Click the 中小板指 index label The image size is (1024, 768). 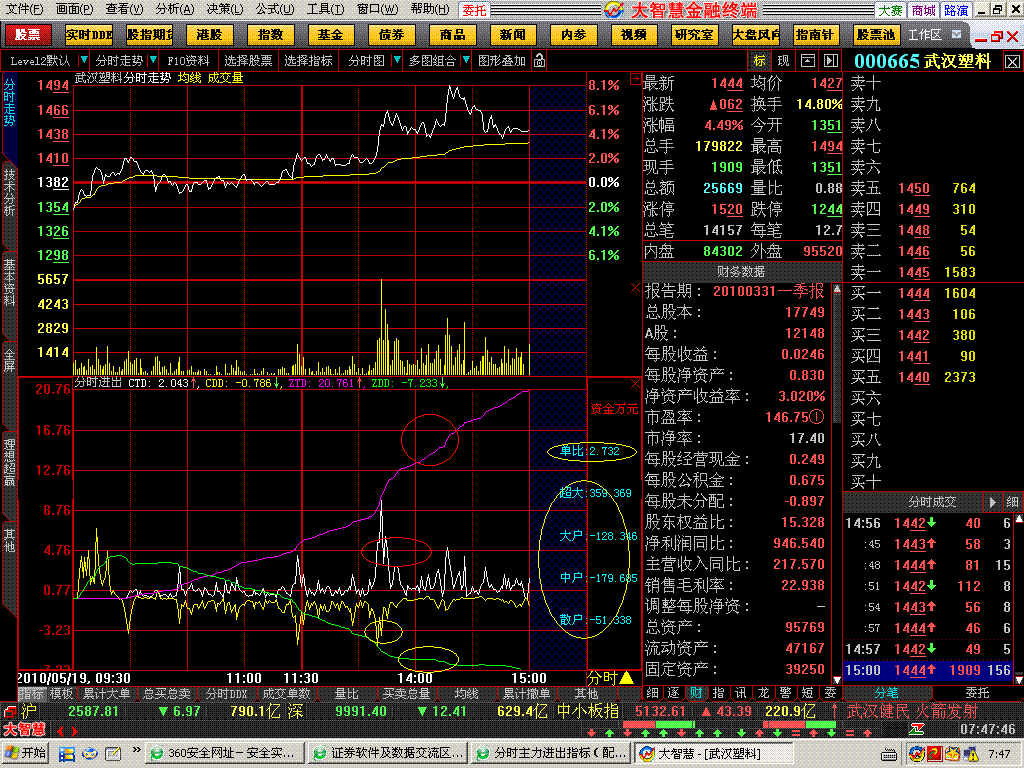(588, 711)
